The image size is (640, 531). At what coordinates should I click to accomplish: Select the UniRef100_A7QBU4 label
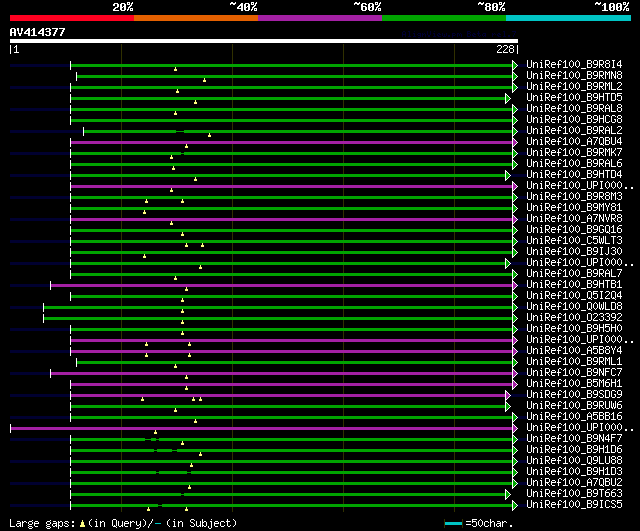[574, 142]
